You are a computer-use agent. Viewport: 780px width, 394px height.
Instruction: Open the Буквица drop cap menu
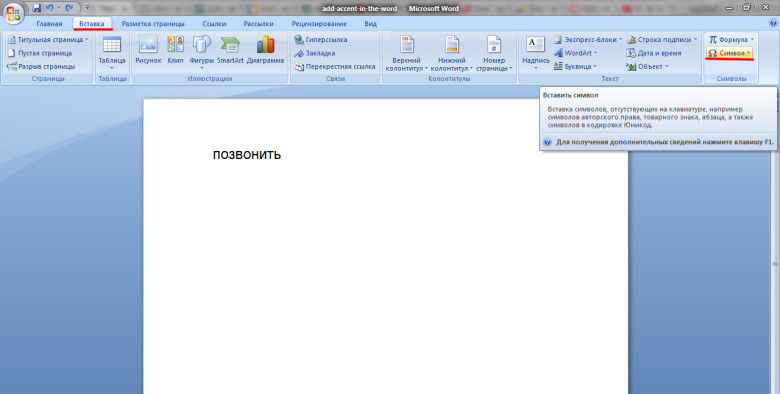click(575, 66)
